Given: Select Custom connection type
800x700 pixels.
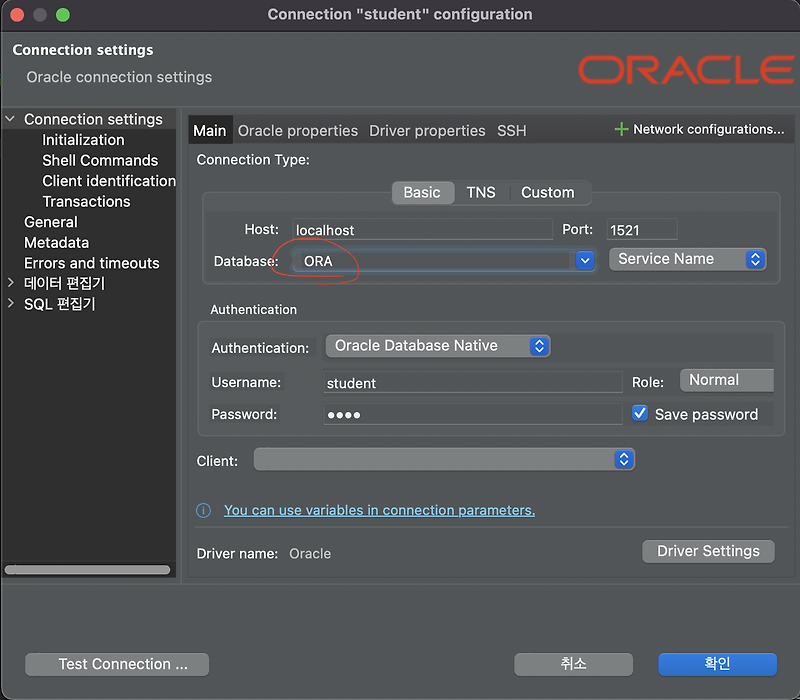Looking at the screenshot, I should 547,193.
